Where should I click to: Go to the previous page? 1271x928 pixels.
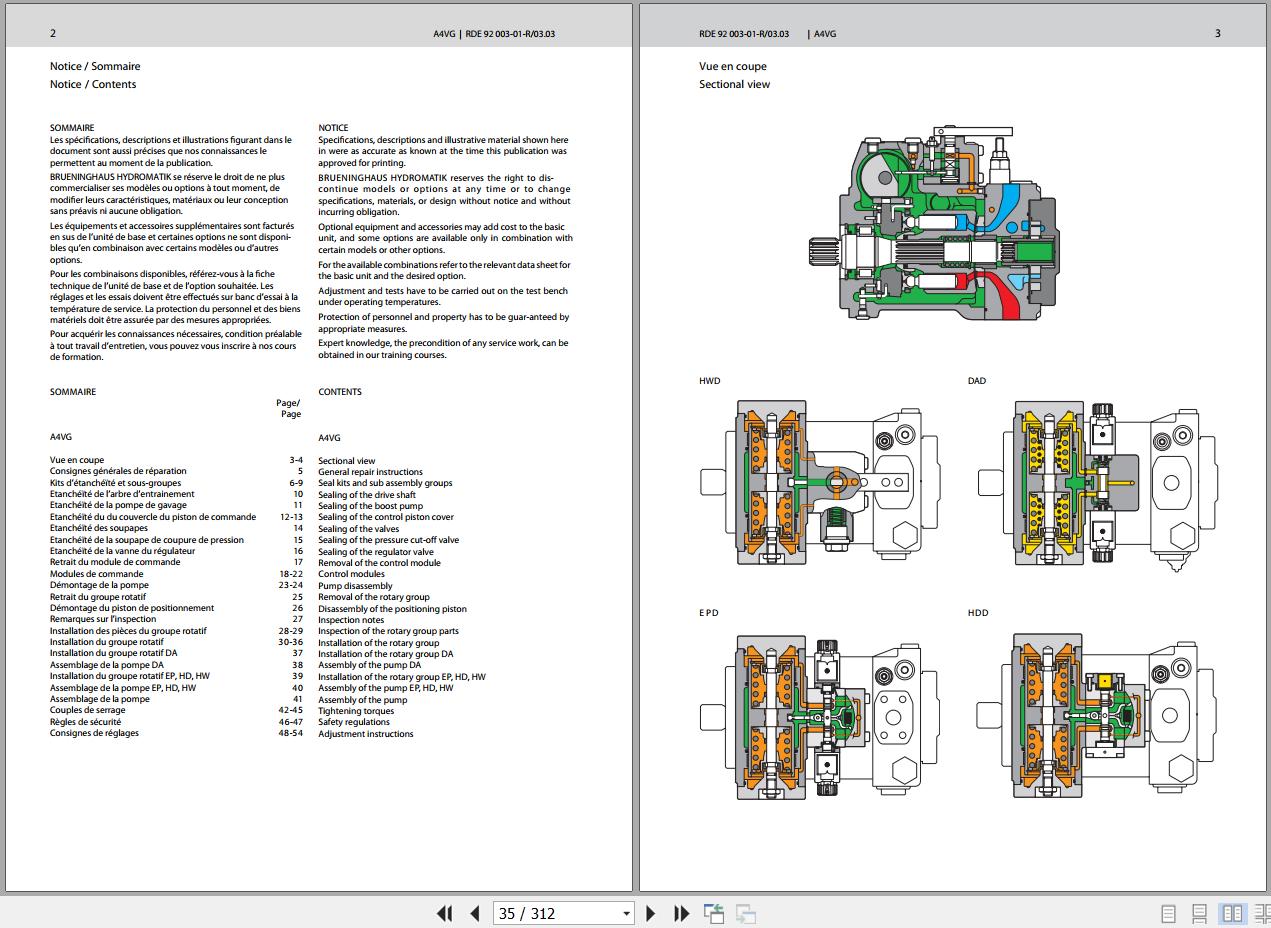475,913
